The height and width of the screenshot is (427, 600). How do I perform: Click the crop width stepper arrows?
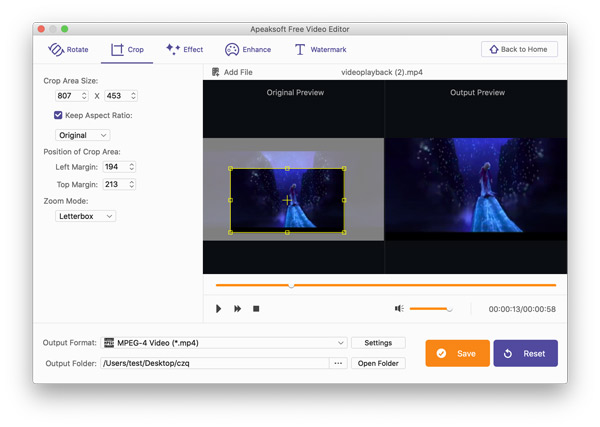pyautogui.click(x=84, y=96)
